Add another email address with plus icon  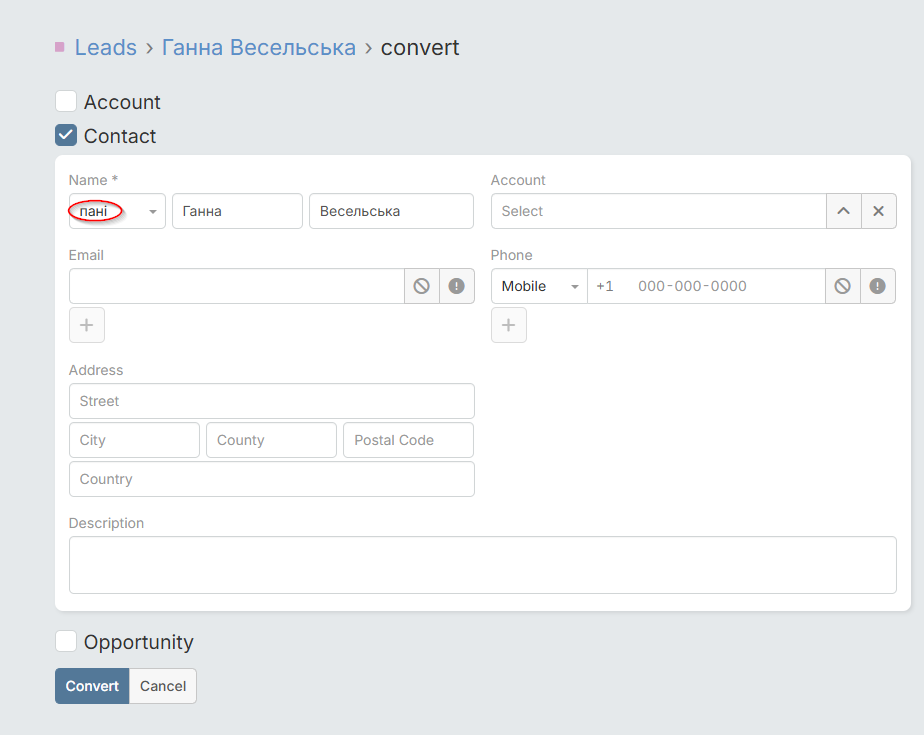tap(87, 325)
